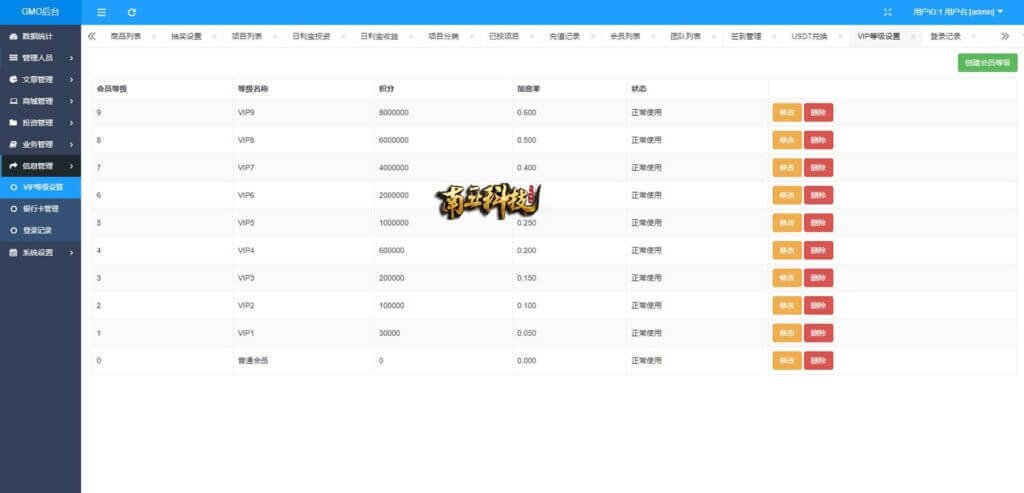
Task: Click the hamburger menu toggle icon
Action: click(101, 12)
